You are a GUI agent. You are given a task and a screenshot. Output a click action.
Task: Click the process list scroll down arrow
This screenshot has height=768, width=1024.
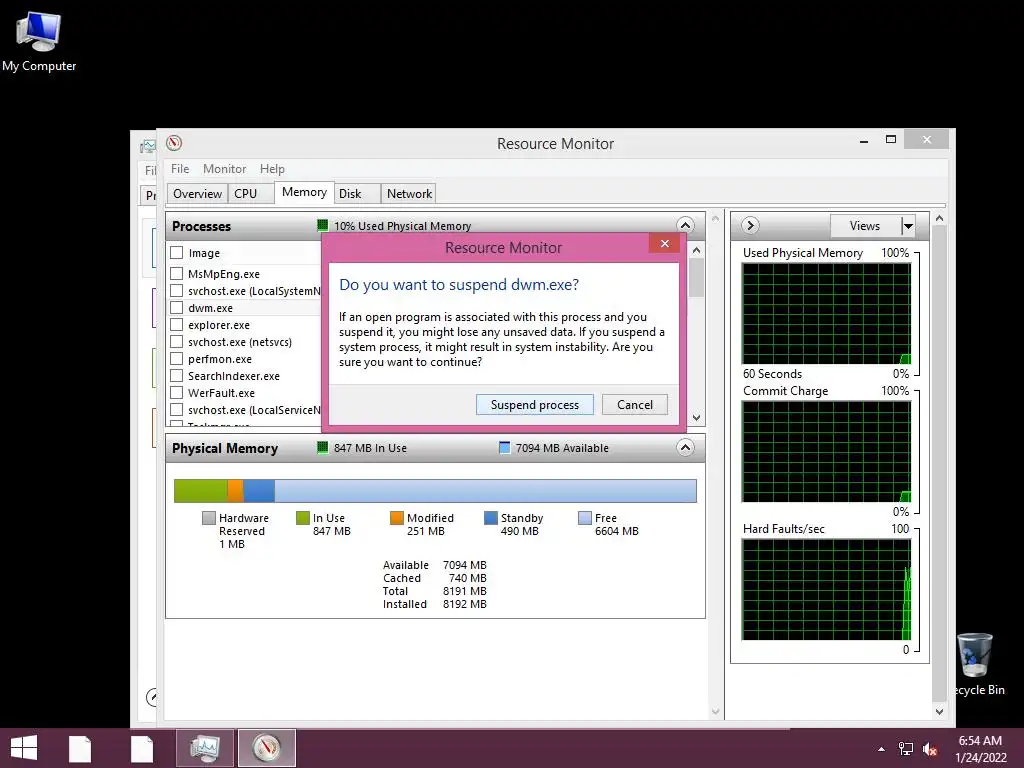tap(696, 418)
